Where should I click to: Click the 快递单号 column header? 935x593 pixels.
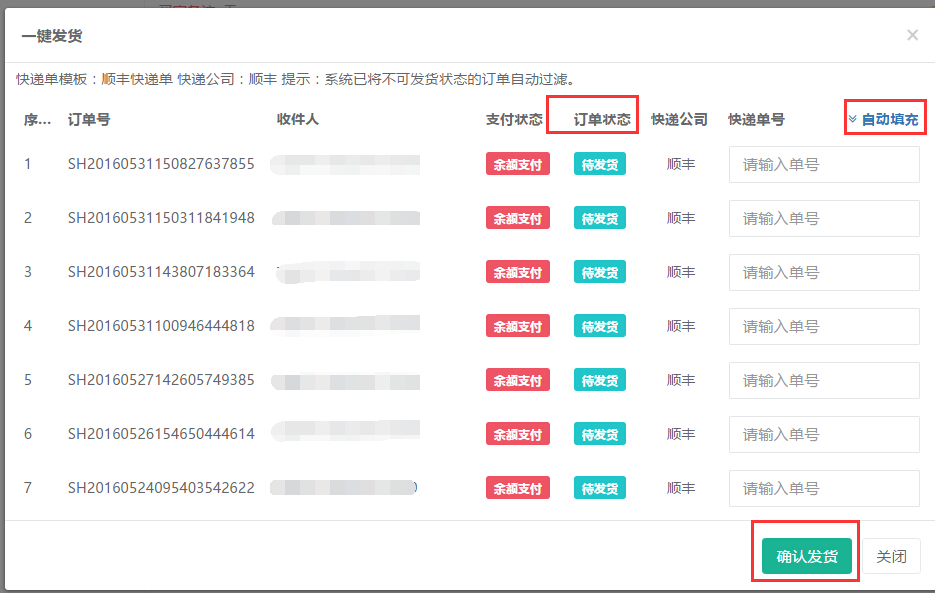click(756, 120)
